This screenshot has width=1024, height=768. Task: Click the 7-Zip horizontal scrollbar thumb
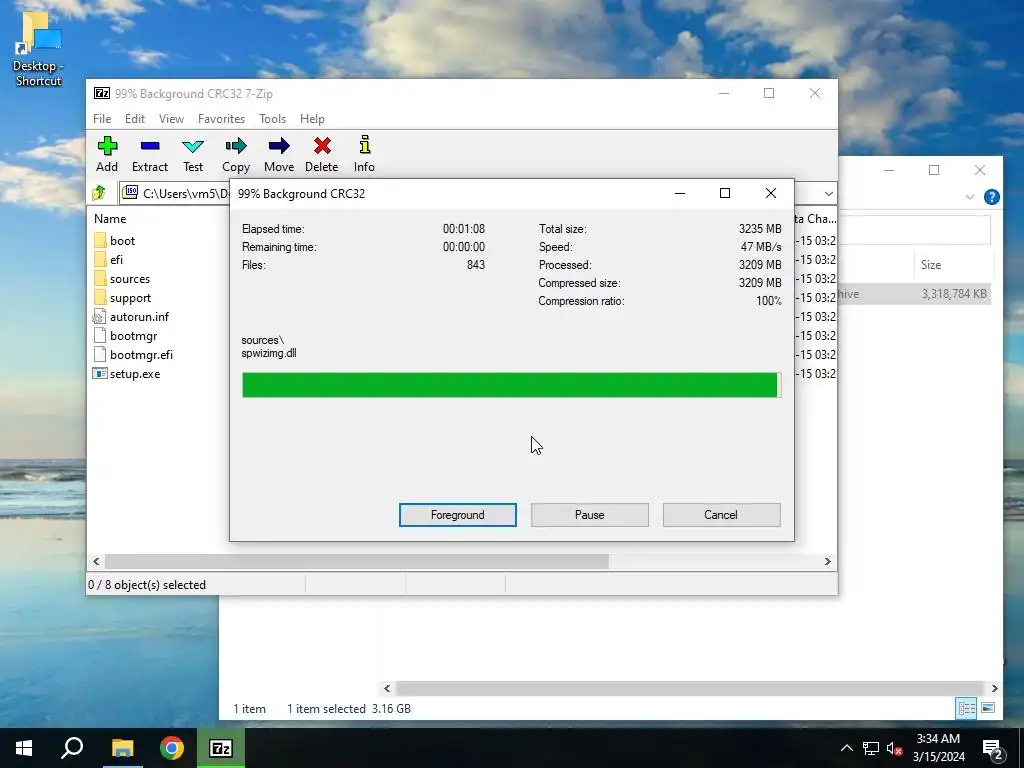pos(357,562)
